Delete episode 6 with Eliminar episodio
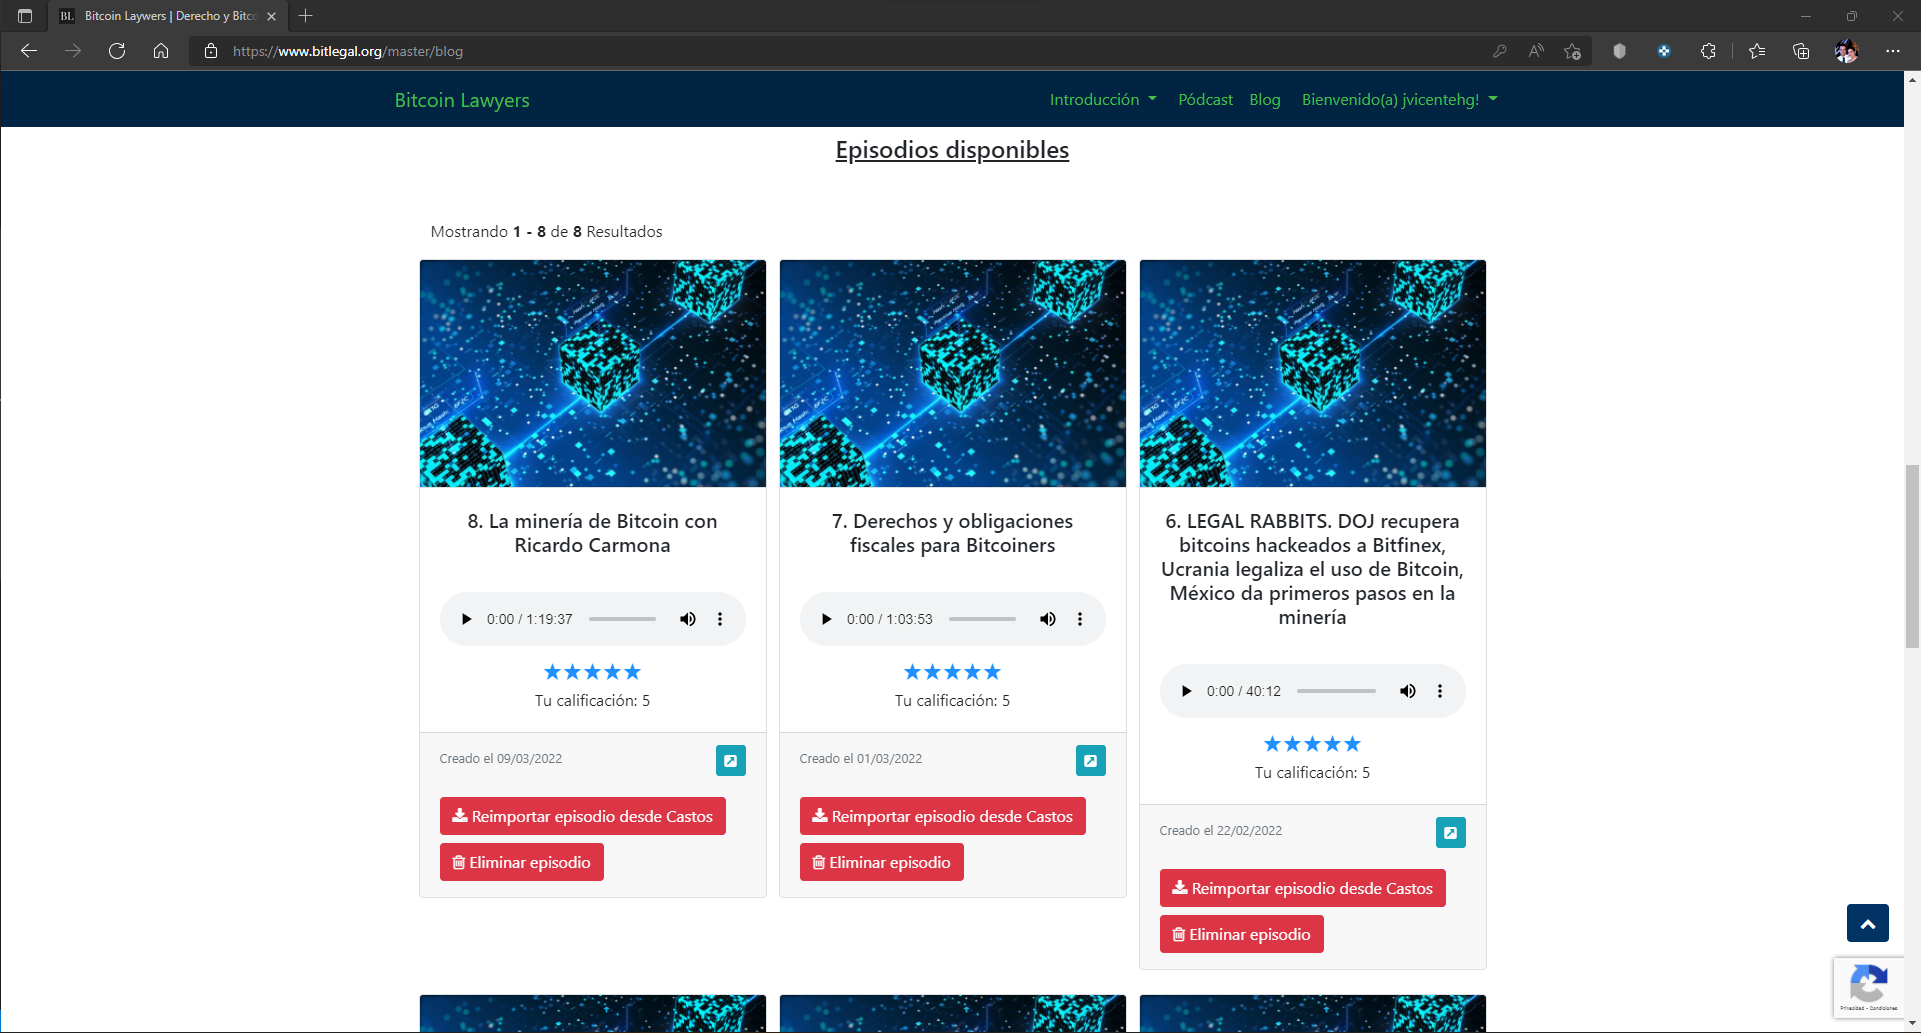This screenshot has height=1033, width=1921. [1242, 934]
